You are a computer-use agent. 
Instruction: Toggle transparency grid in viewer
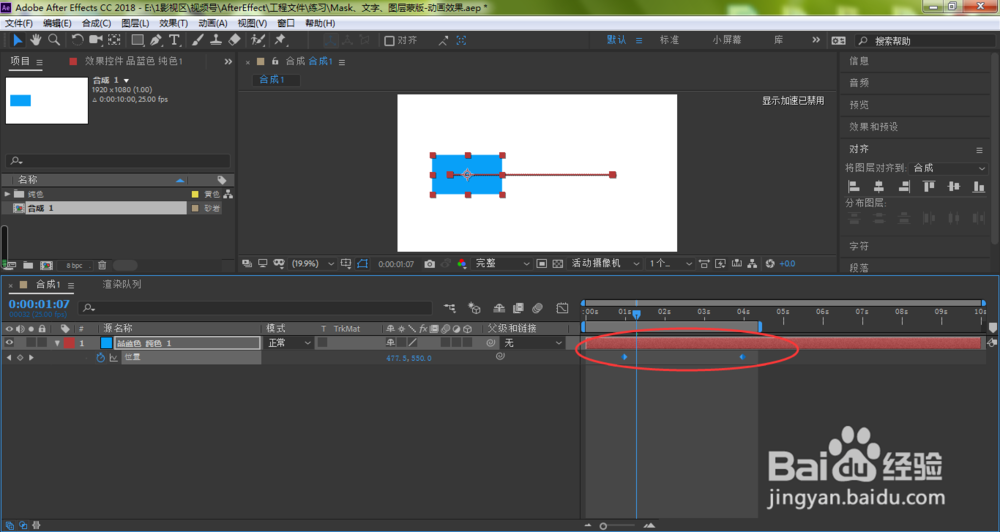click(557, 264)
